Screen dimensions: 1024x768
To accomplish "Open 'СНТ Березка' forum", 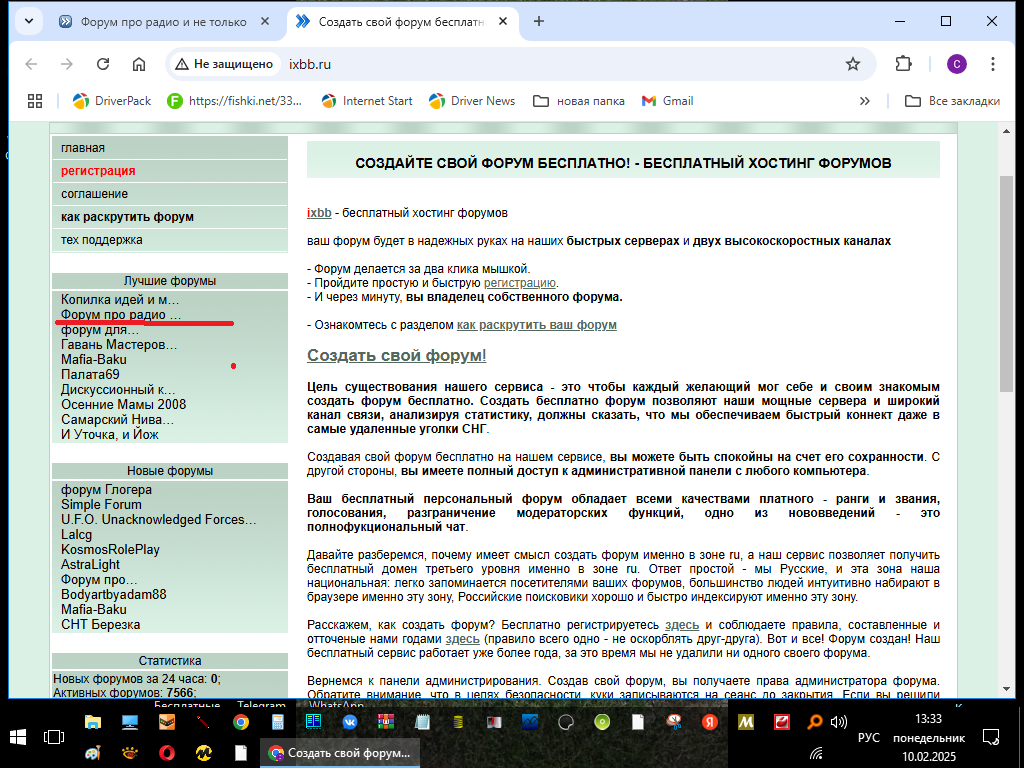I will pos(101,625).
